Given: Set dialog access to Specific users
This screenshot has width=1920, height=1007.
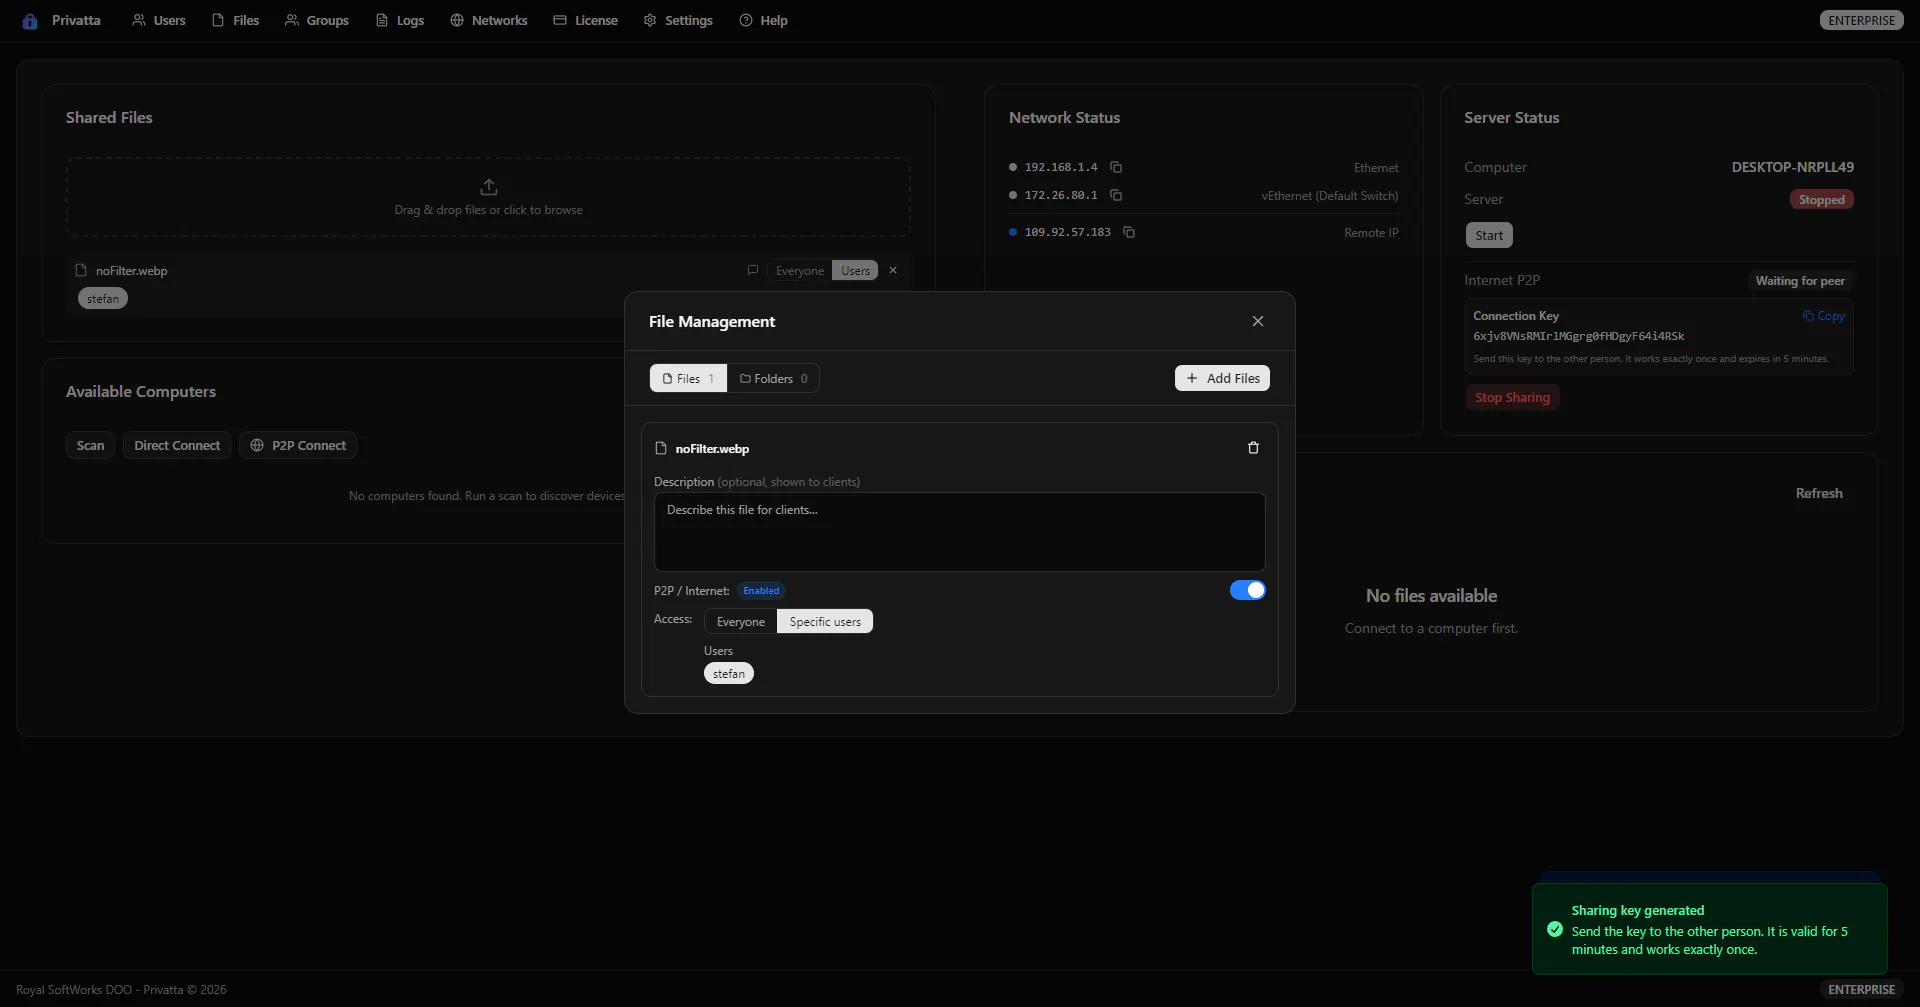Looking at the screenshot, I should pyautogui.click(x=825, y=622).
